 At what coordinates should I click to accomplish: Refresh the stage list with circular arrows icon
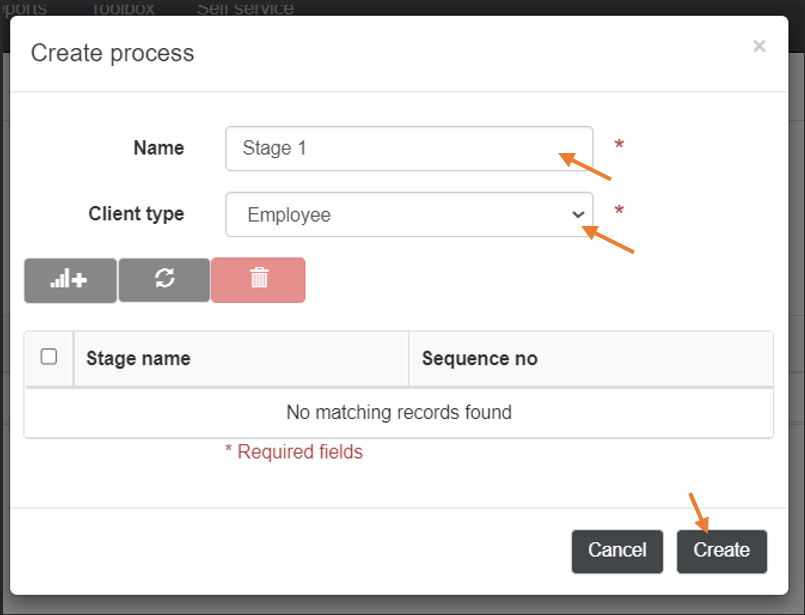[163, 280]
